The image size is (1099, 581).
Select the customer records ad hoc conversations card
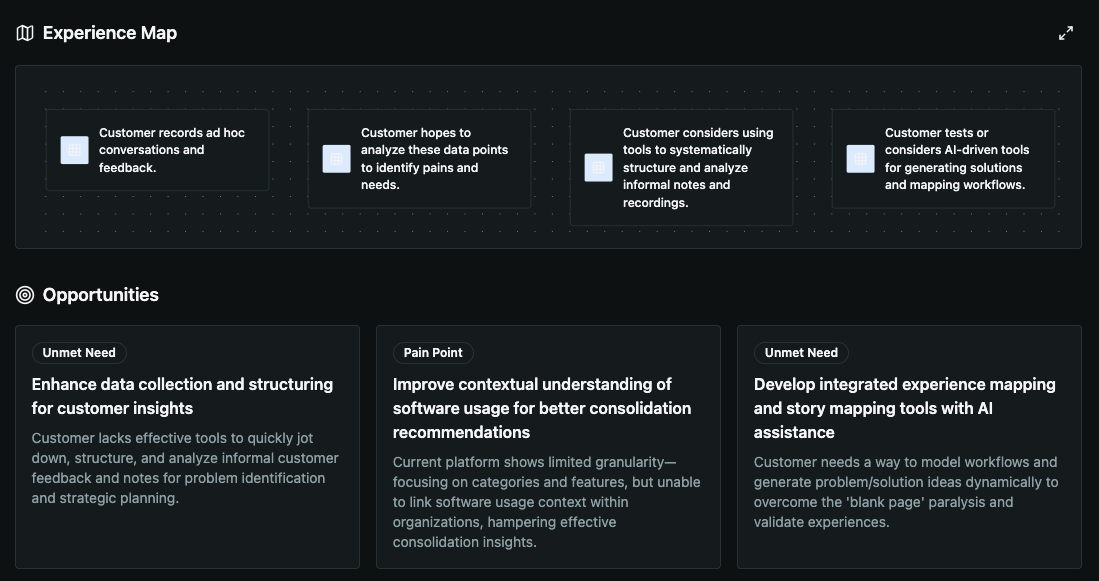157,149
